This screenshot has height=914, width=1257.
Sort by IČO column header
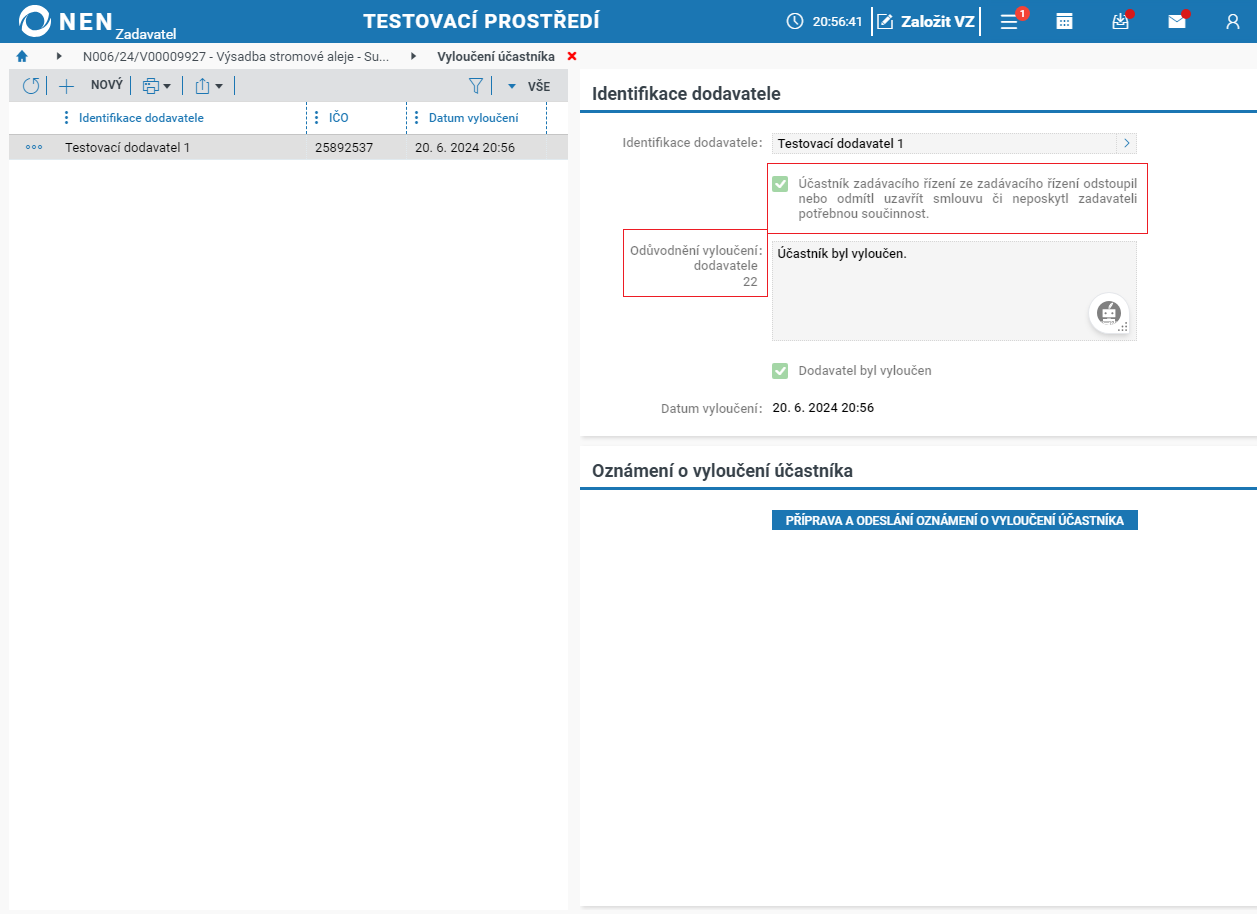pos(339,118)
